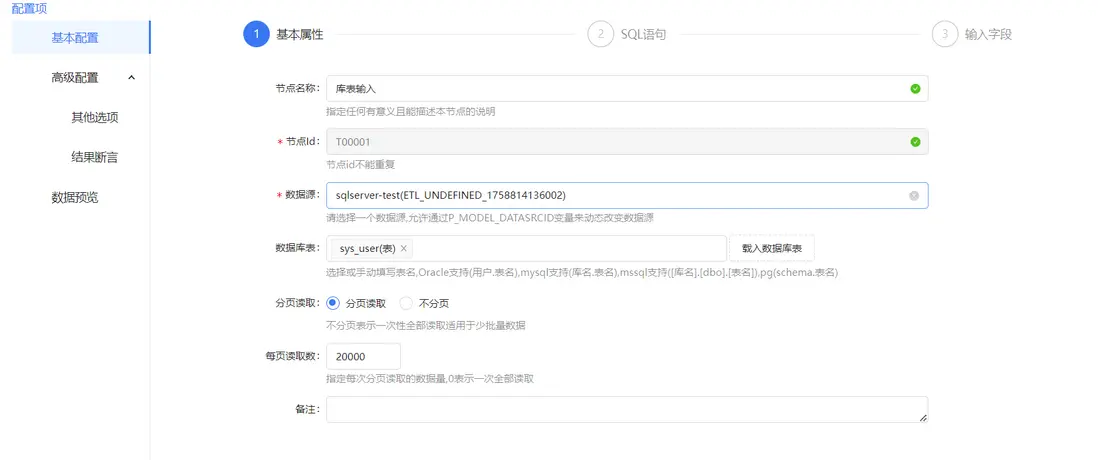1098x460 pixels.
Task: Click the hint text about Oracle支持(用户.表名)
Action: tap(582, 272)
